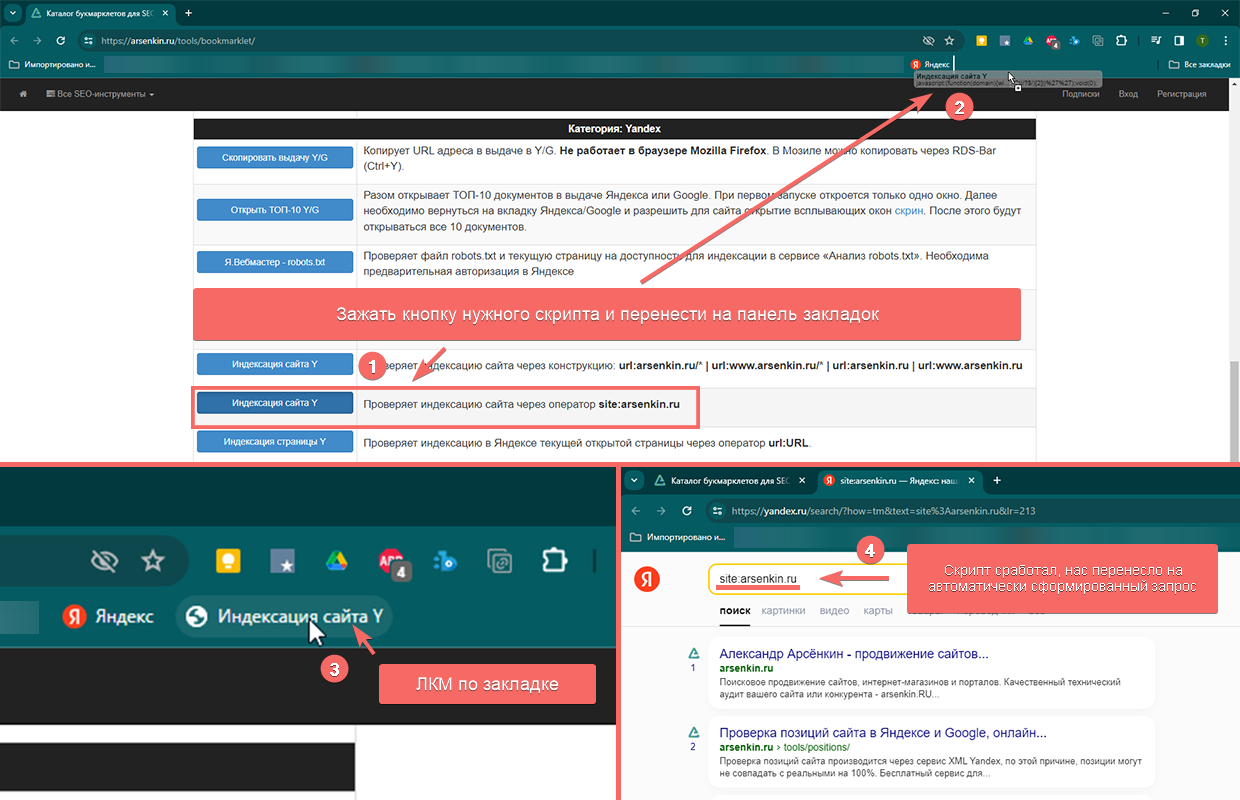Open the скрин link in the ТОП-10 description

910,212
